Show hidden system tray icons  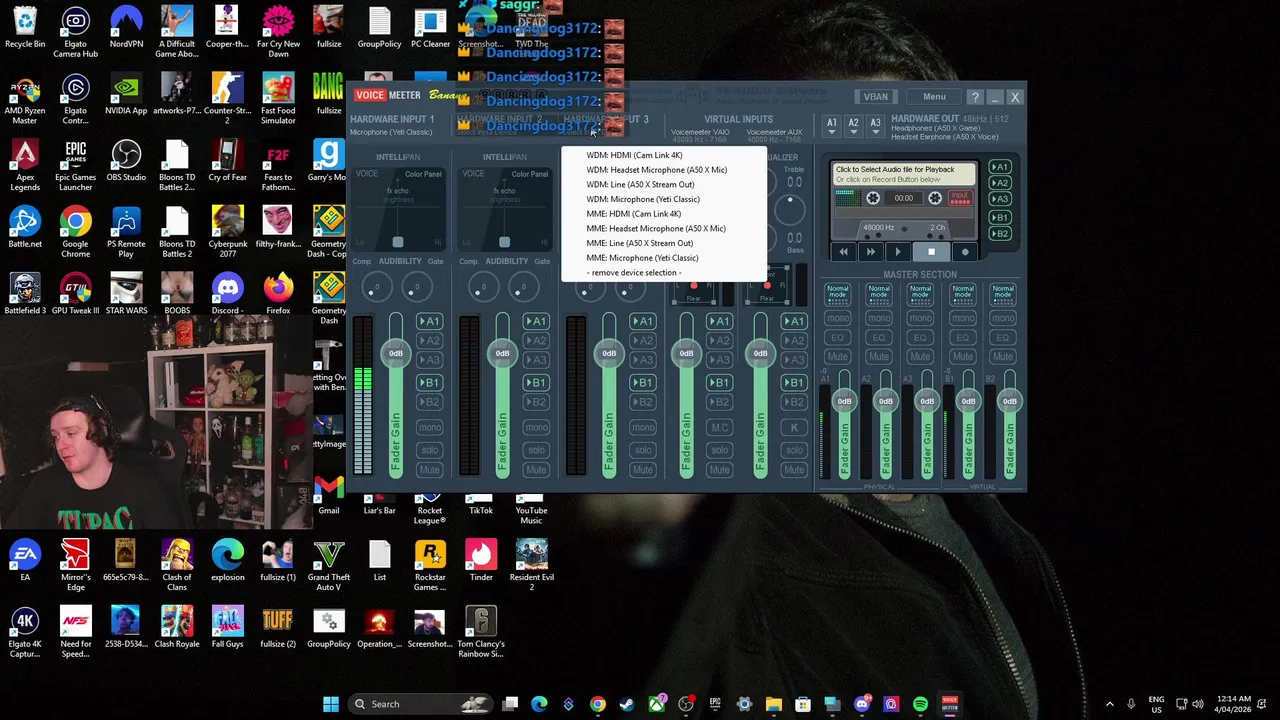click(1109, 704)
